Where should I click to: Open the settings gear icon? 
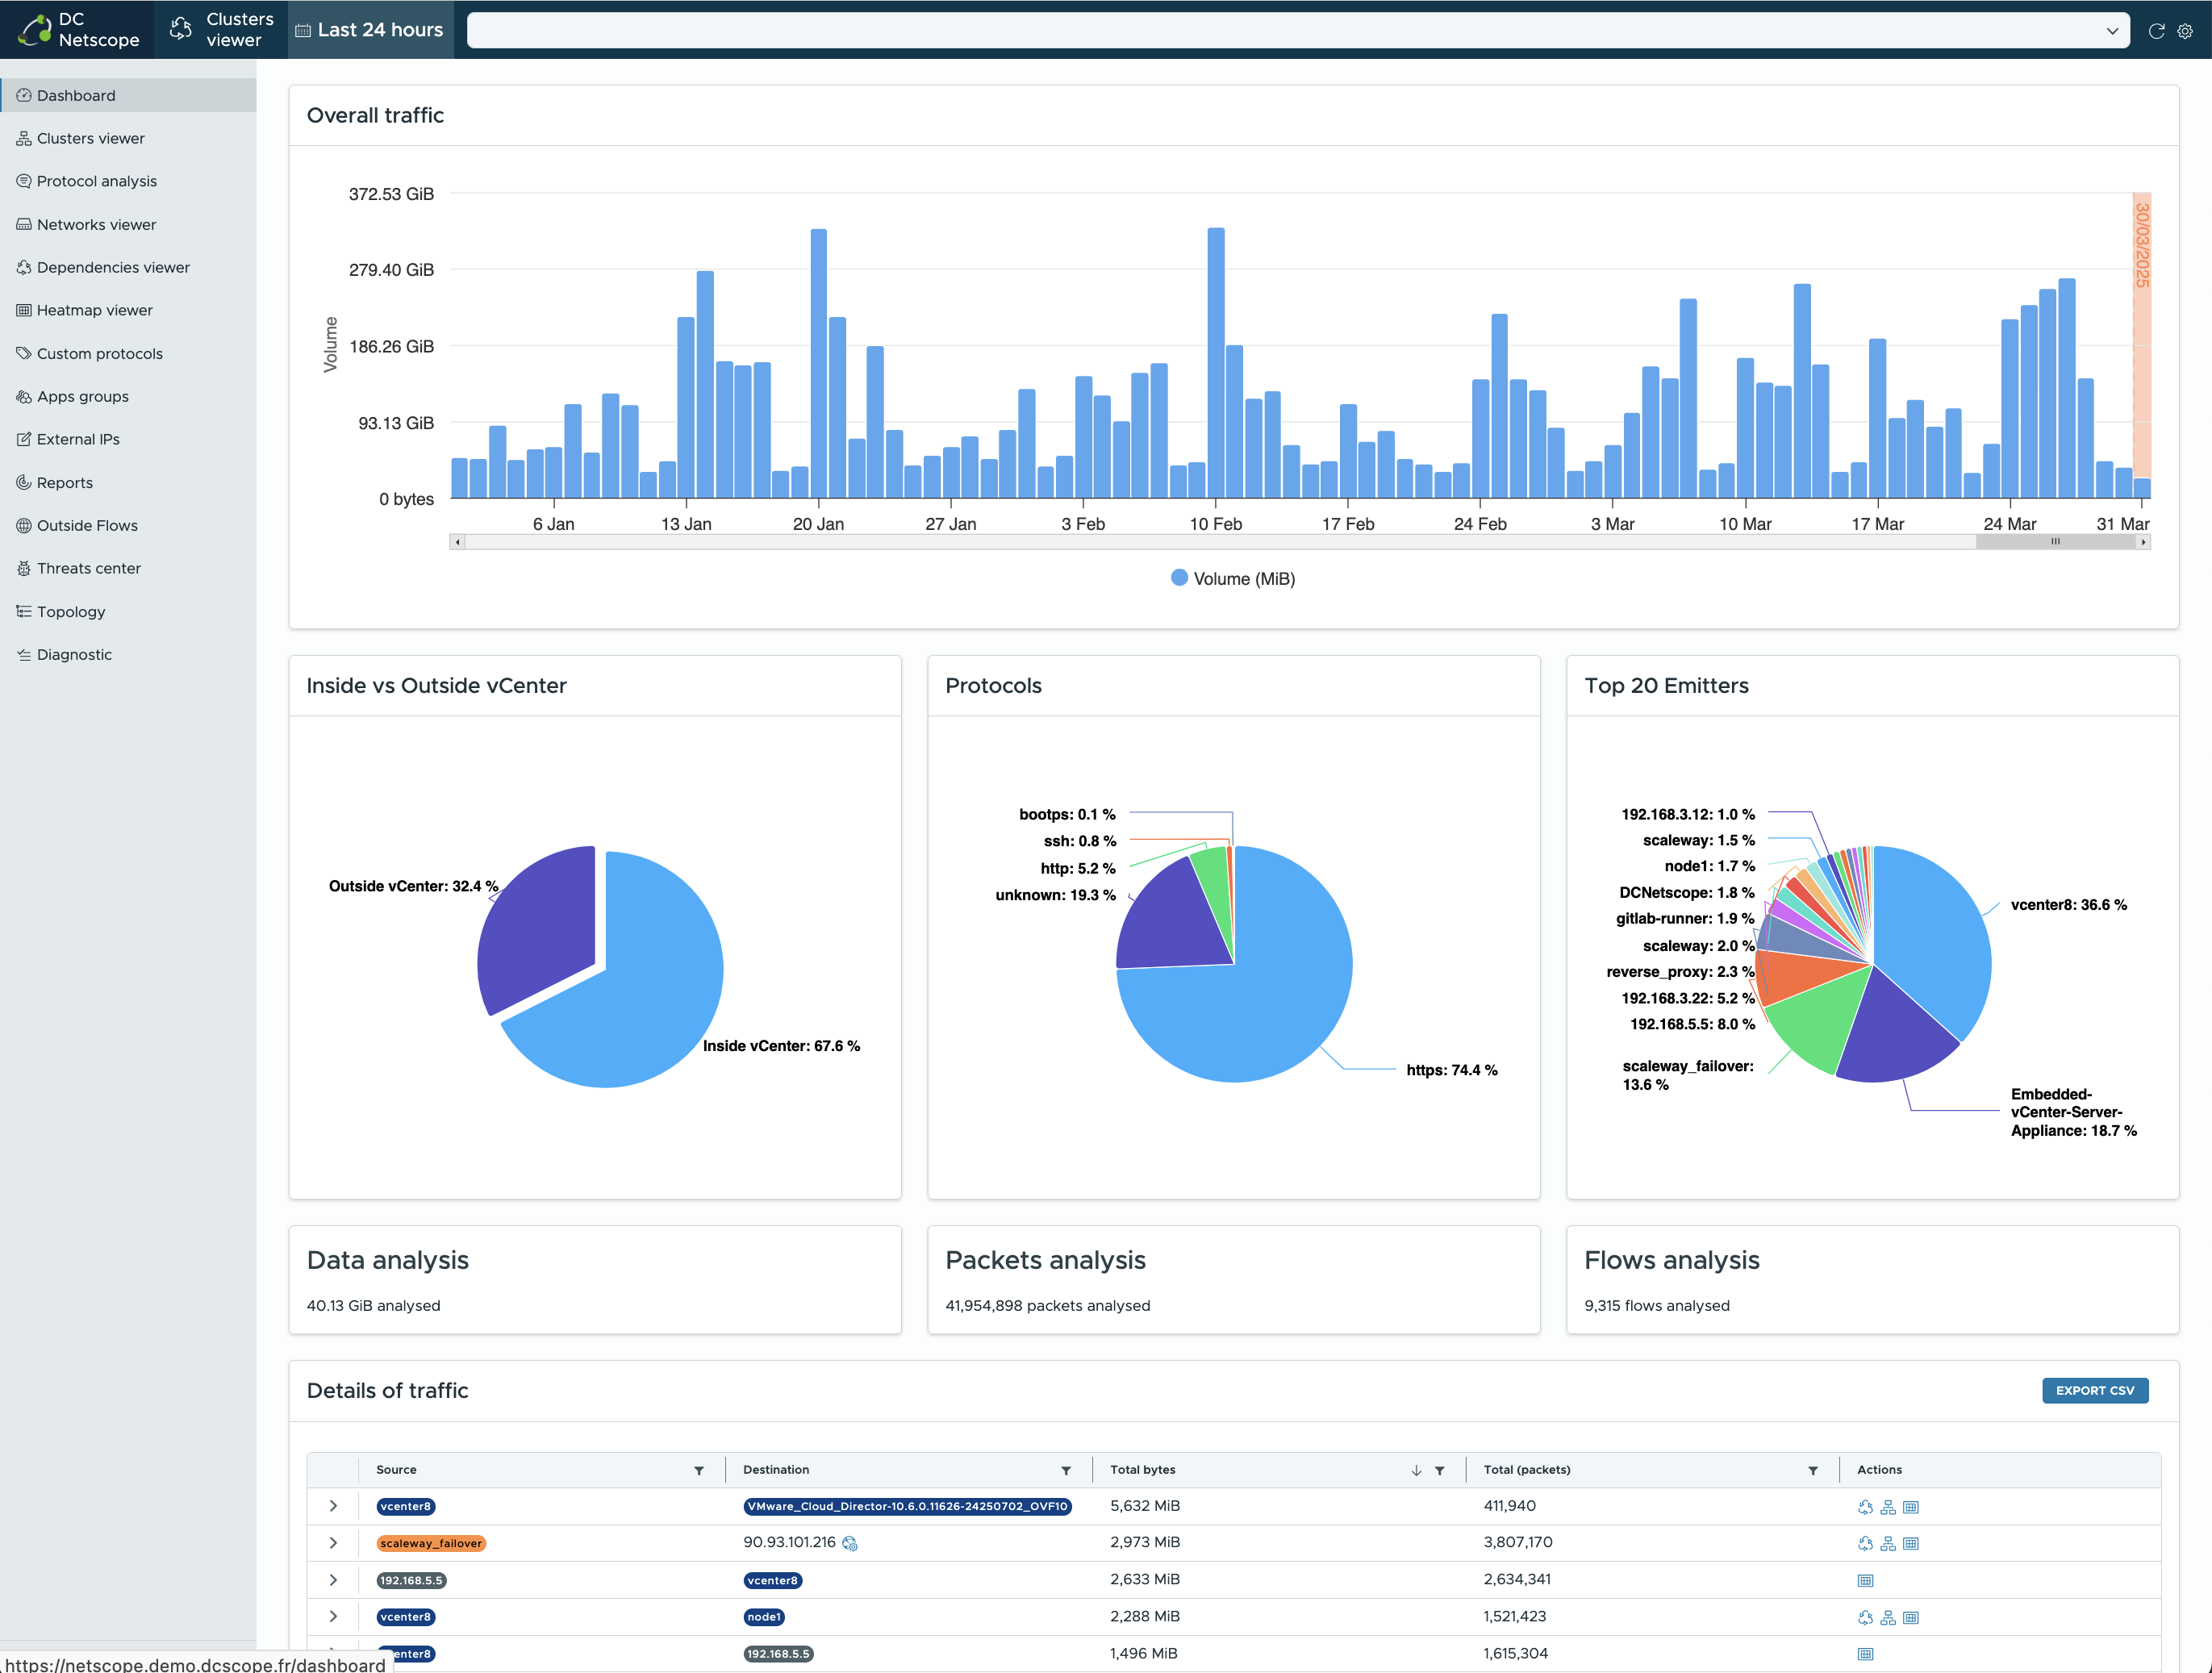2185,31
